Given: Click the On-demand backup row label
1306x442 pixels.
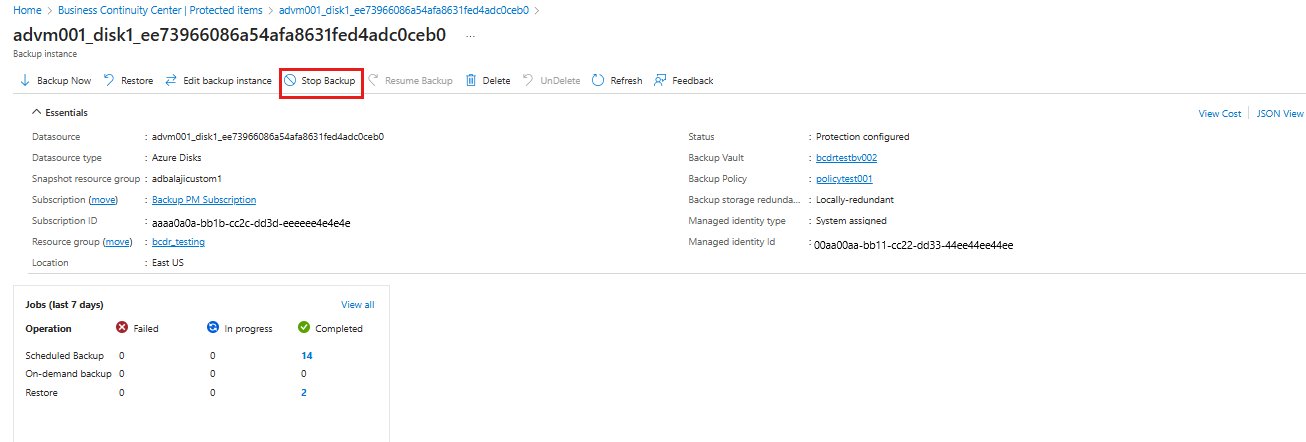Looking at the screenshot, I should point(68,374).
